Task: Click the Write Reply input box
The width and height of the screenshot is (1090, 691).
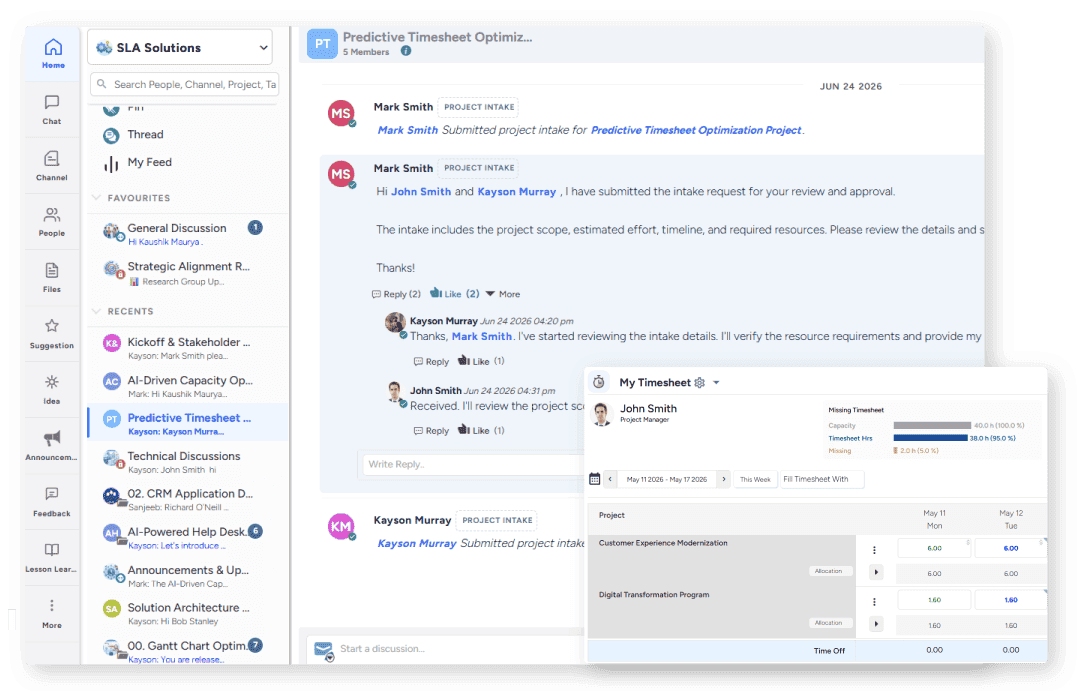Action: coord(473,464)
